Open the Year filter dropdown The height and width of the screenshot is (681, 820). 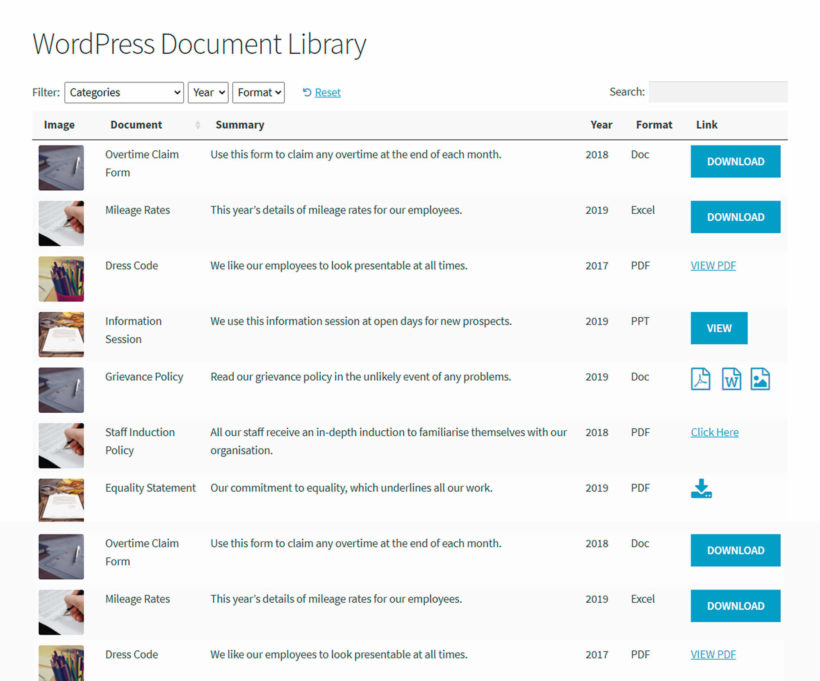[x=207, y=91]
